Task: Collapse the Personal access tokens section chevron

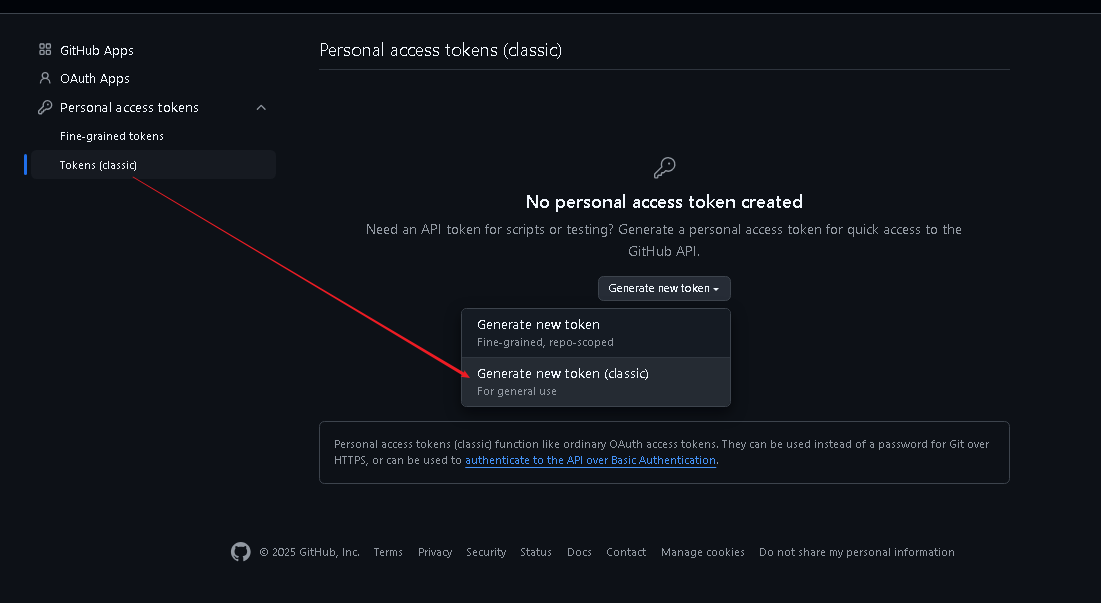Action: [261, 107]
